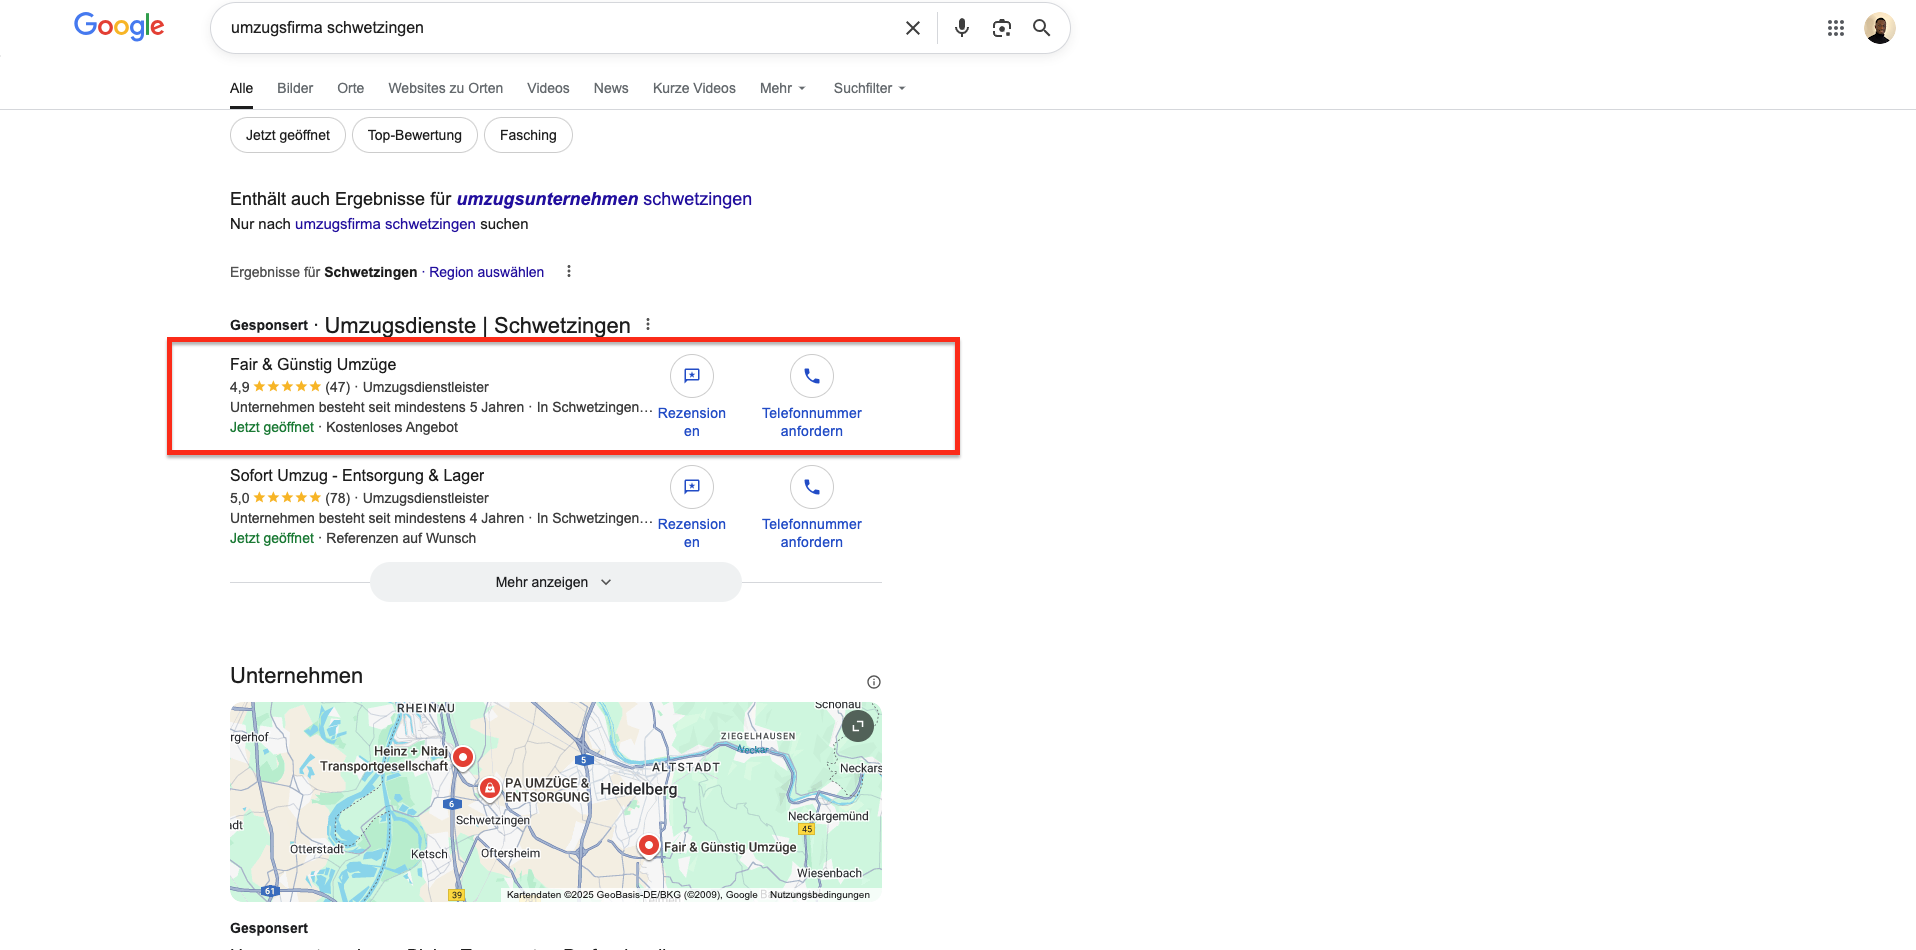Toggle the Top-Bewertung filter chip
1916x950 pixels.
pos(415,135)
